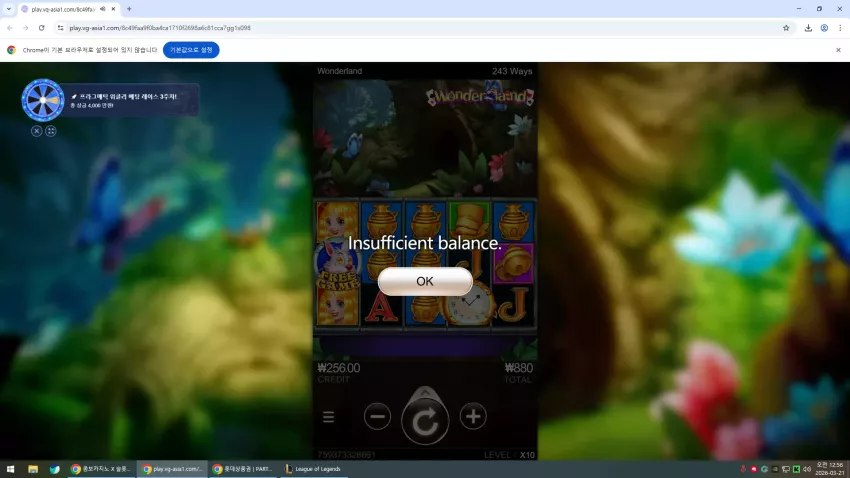Go forward in Chrome navigation
The height and width of the screenshot is (478, 850).
coord(25,28)
